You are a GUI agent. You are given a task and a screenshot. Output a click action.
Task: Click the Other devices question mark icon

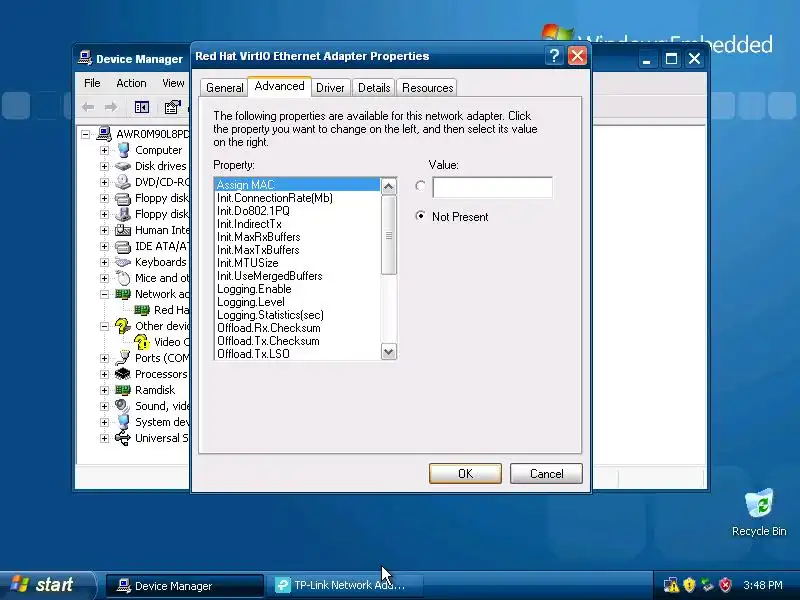[122, 326]
